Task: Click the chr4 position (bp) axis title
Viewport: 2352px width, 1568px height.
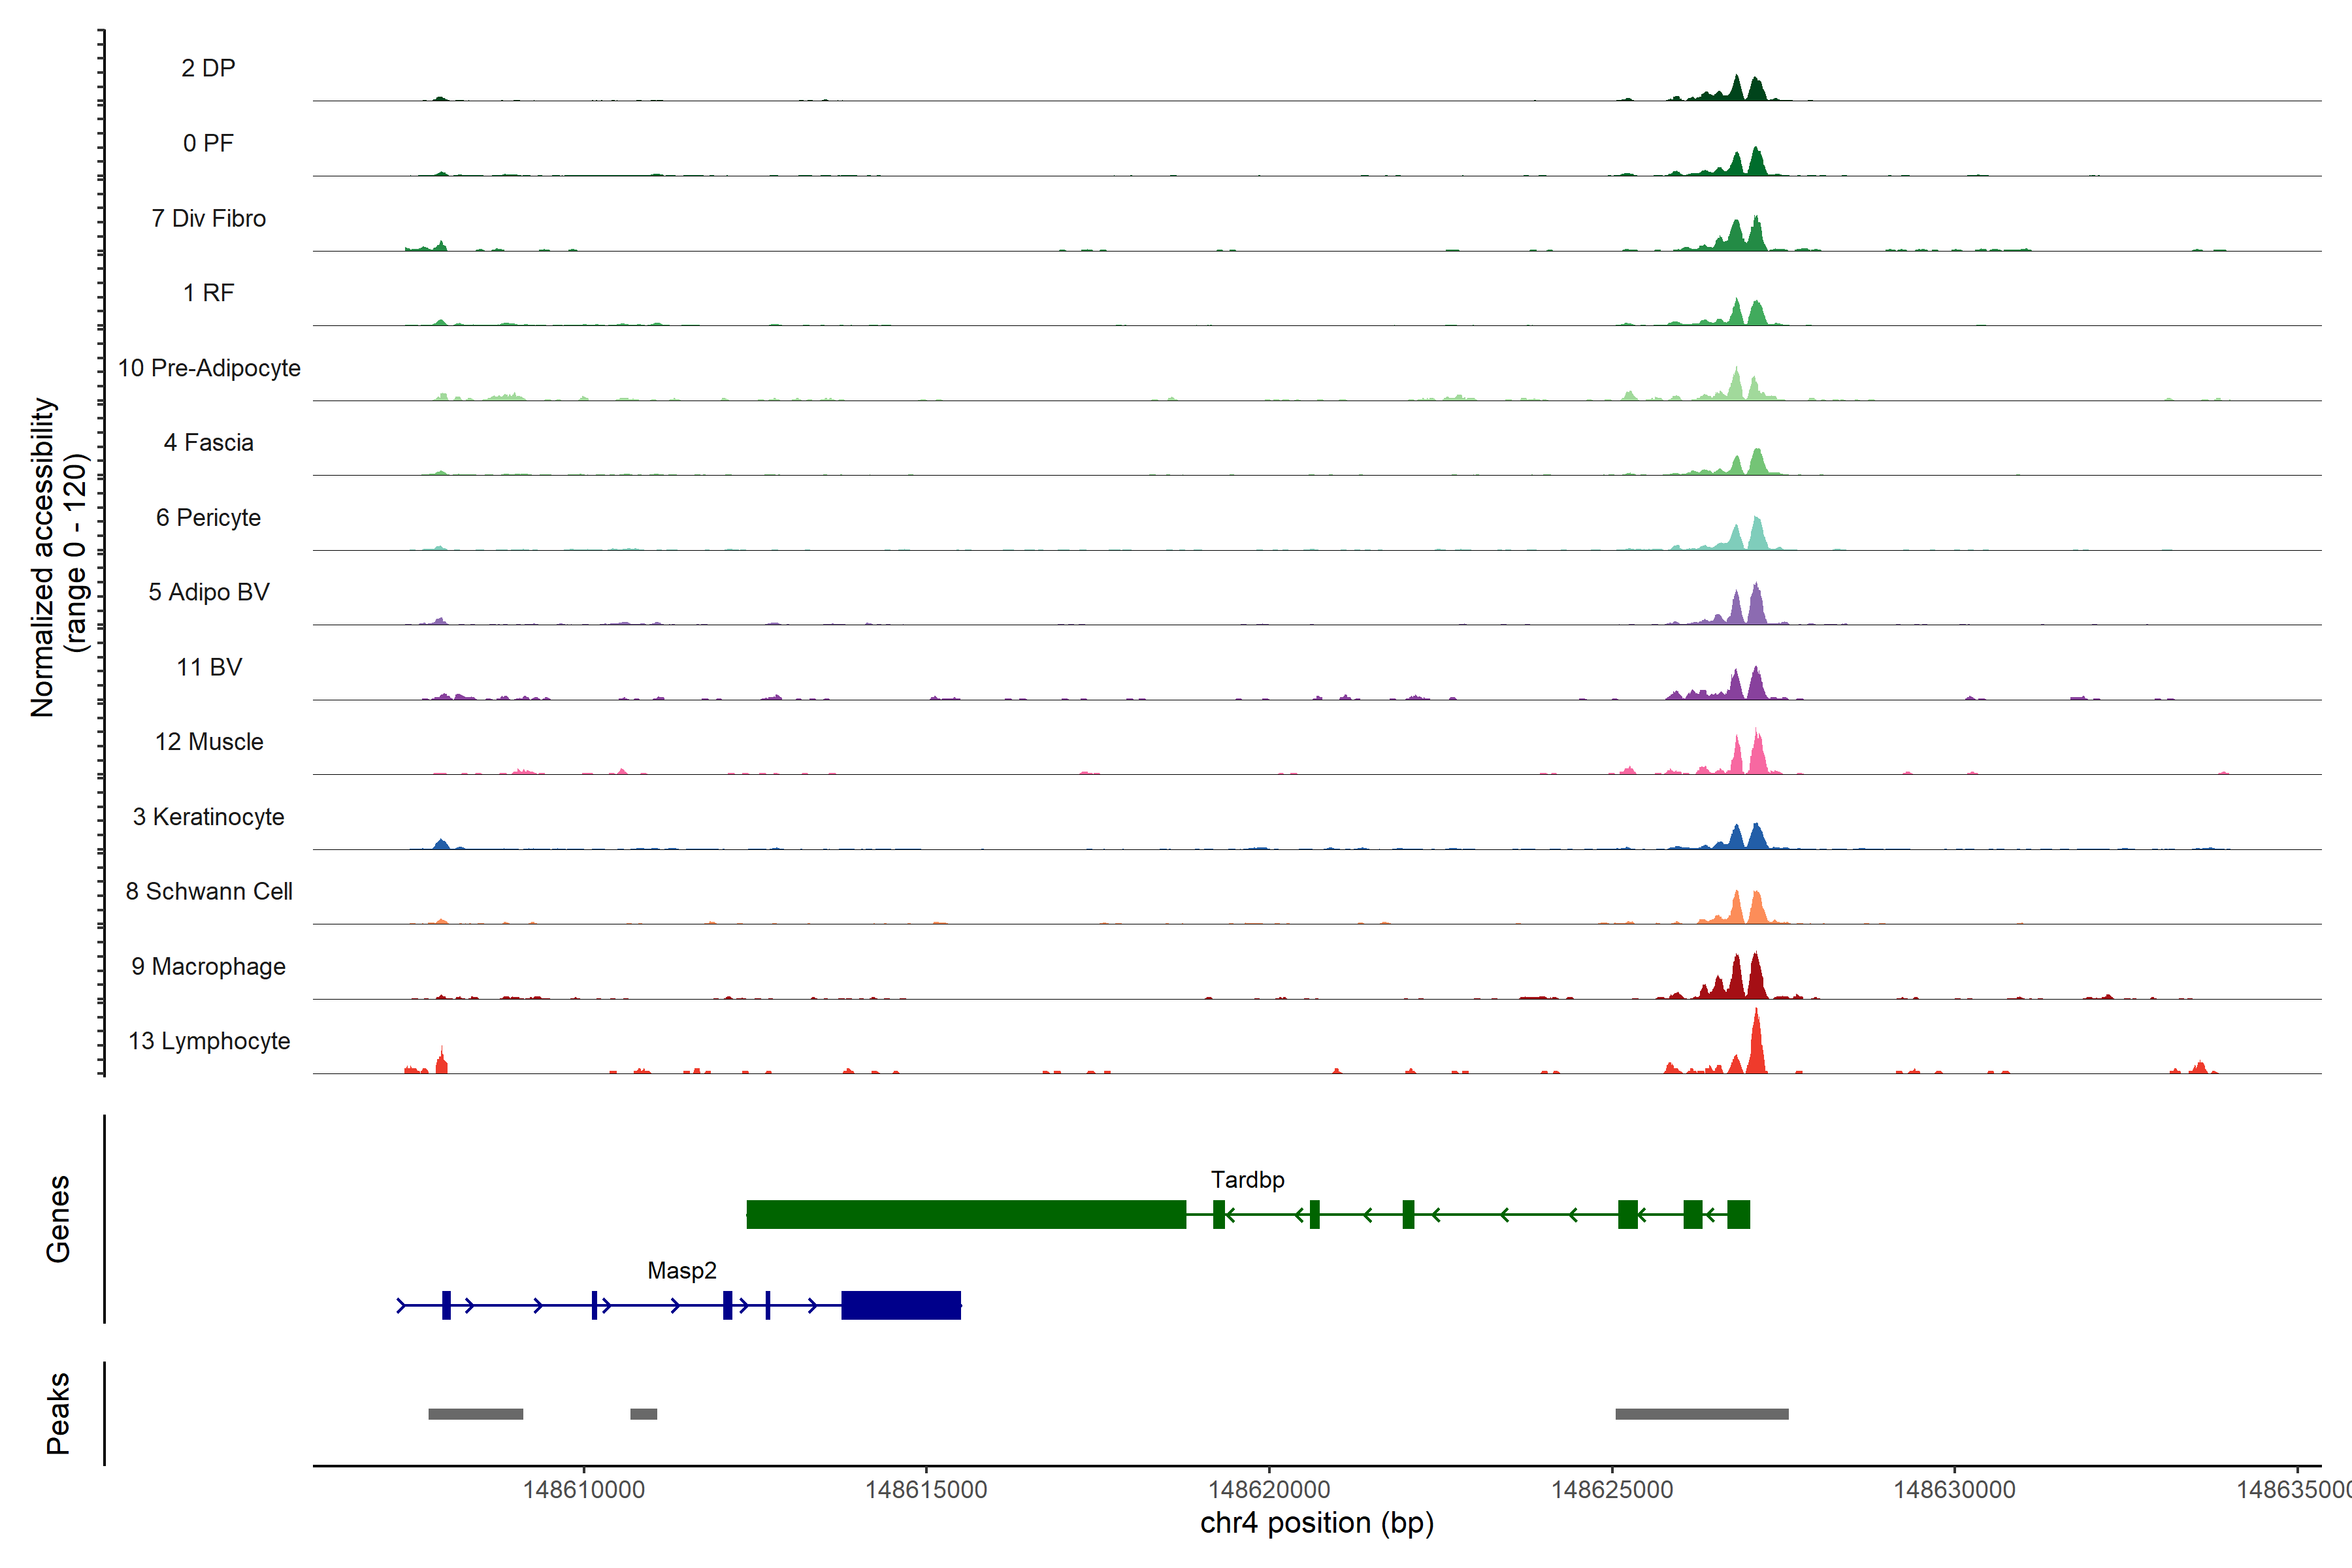Action: [x=1317, y=1523]
